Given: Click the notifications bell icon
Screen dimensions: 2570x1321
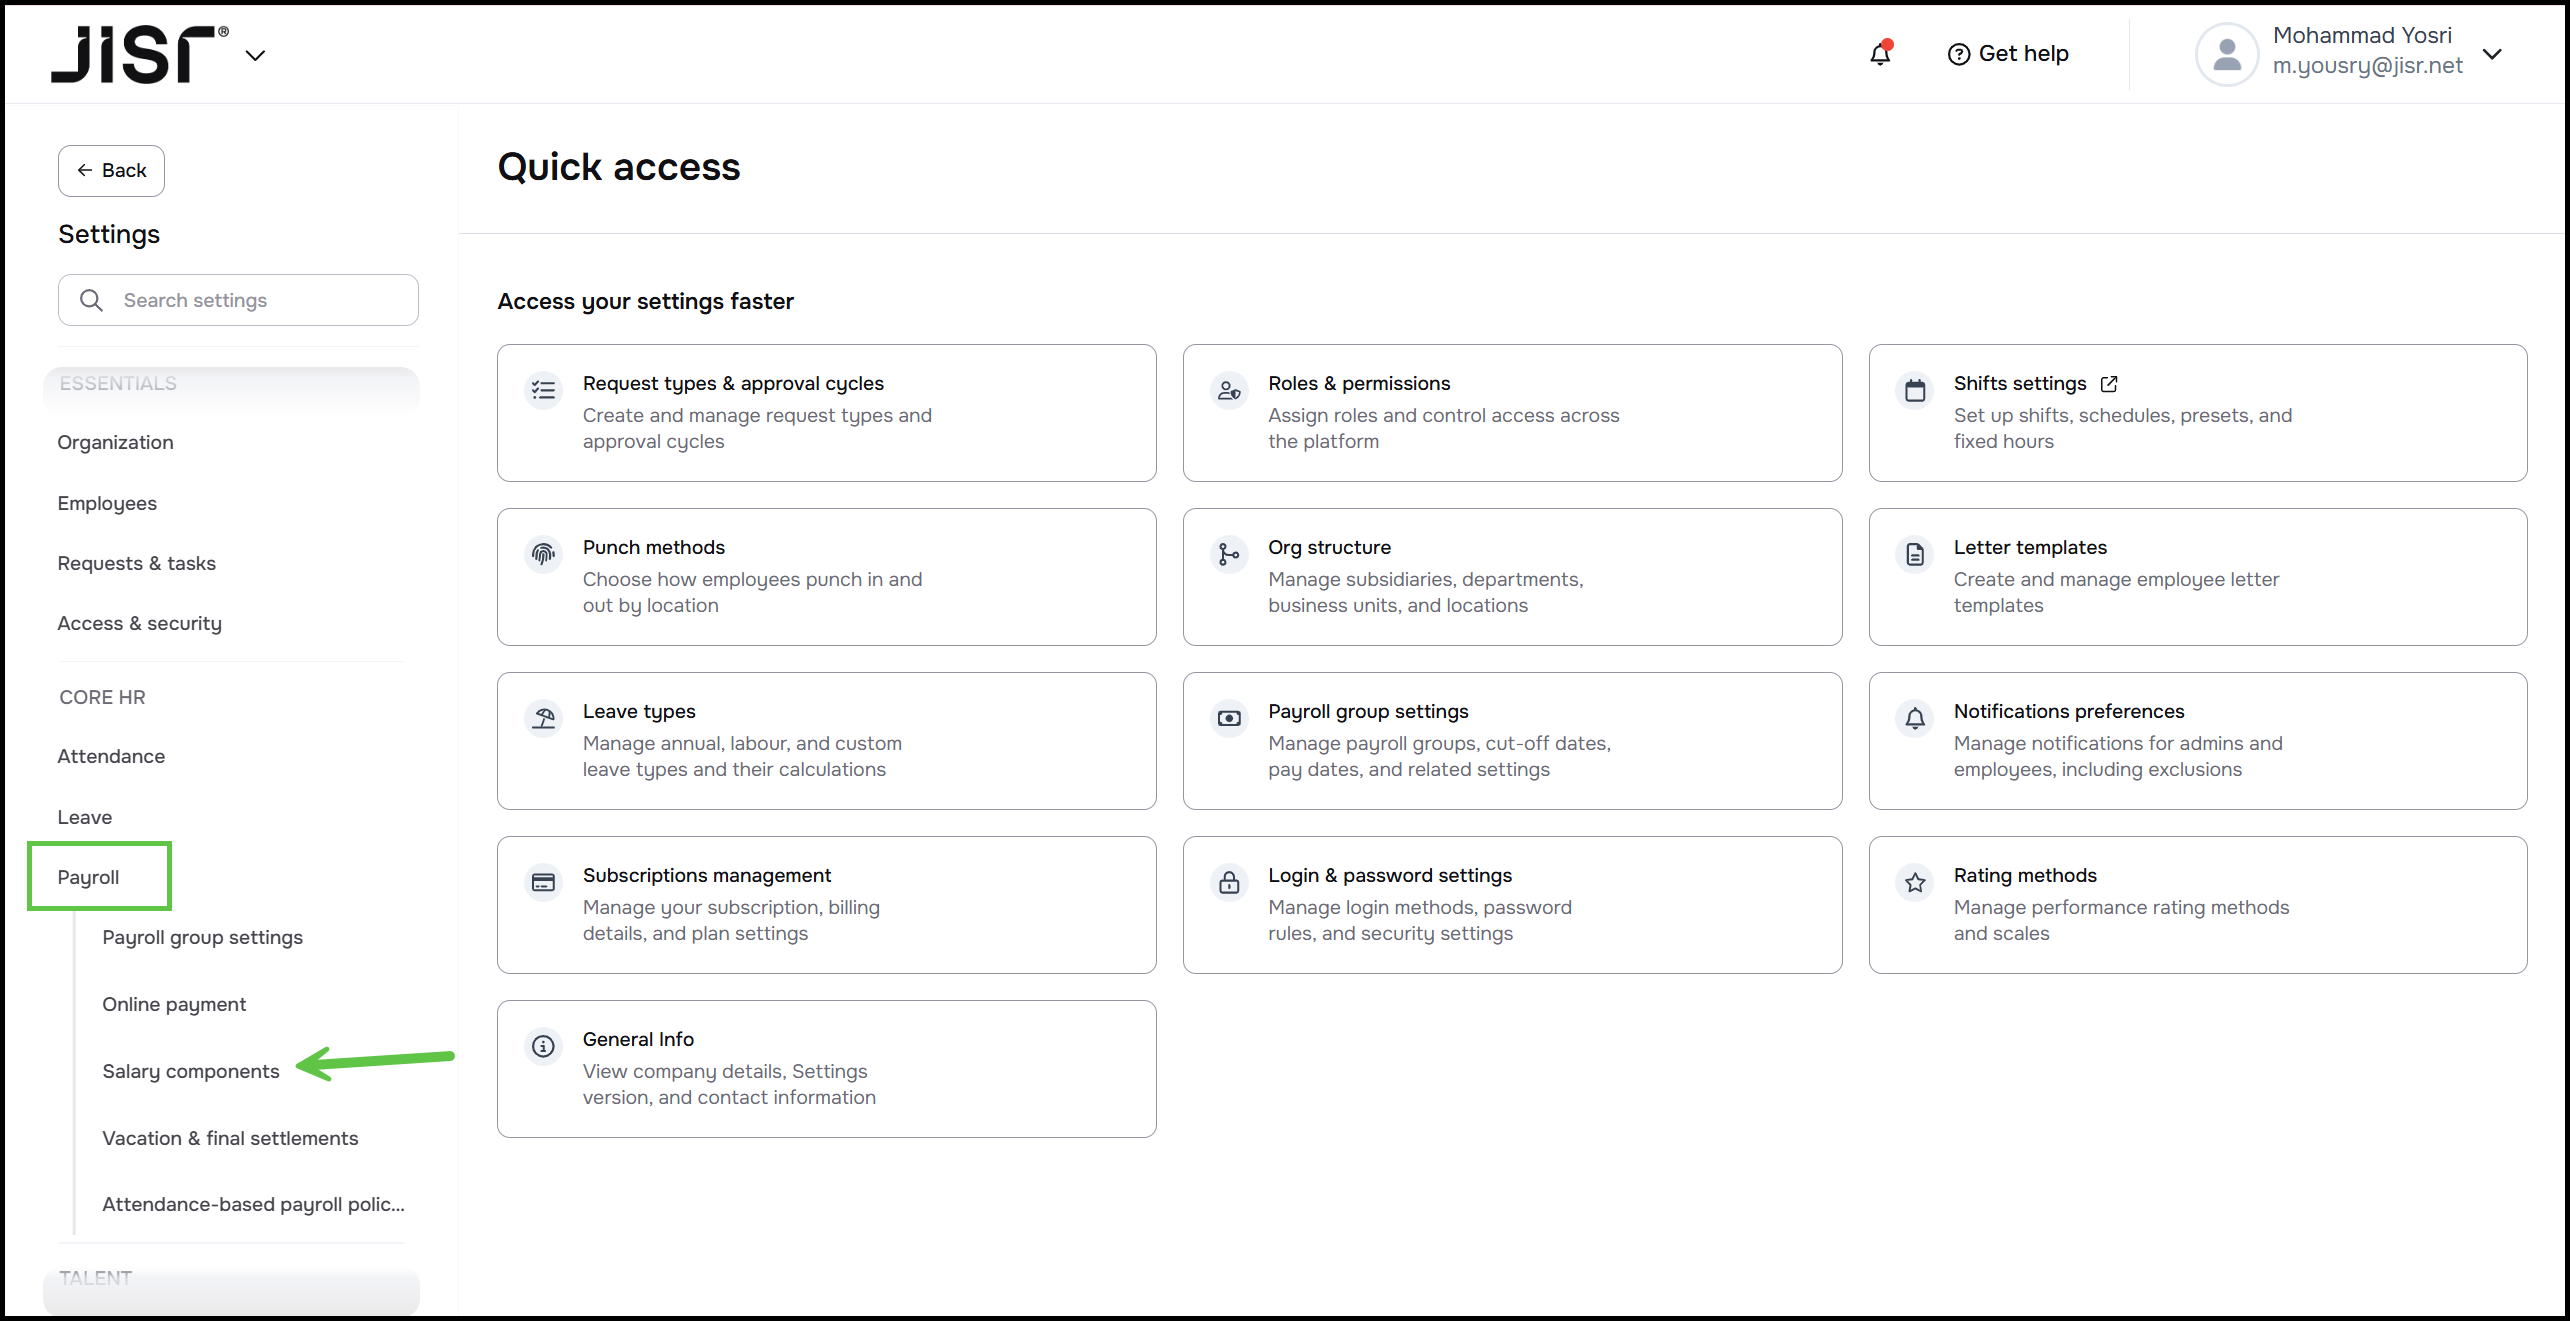Looking at the screenshot, I should (1880, 54).
